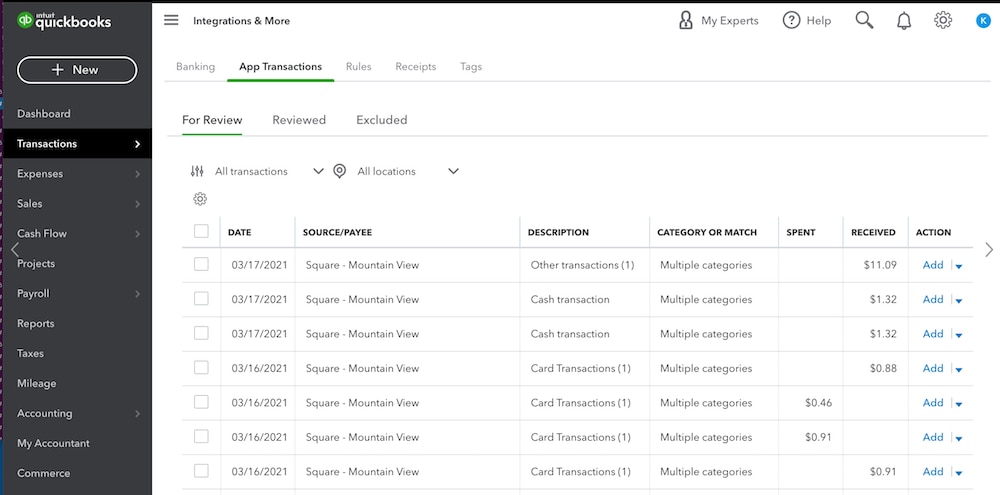Viewport: 1000px width, 495px height.
Task: Select the App Transactions tab
Action: point(281,66)
